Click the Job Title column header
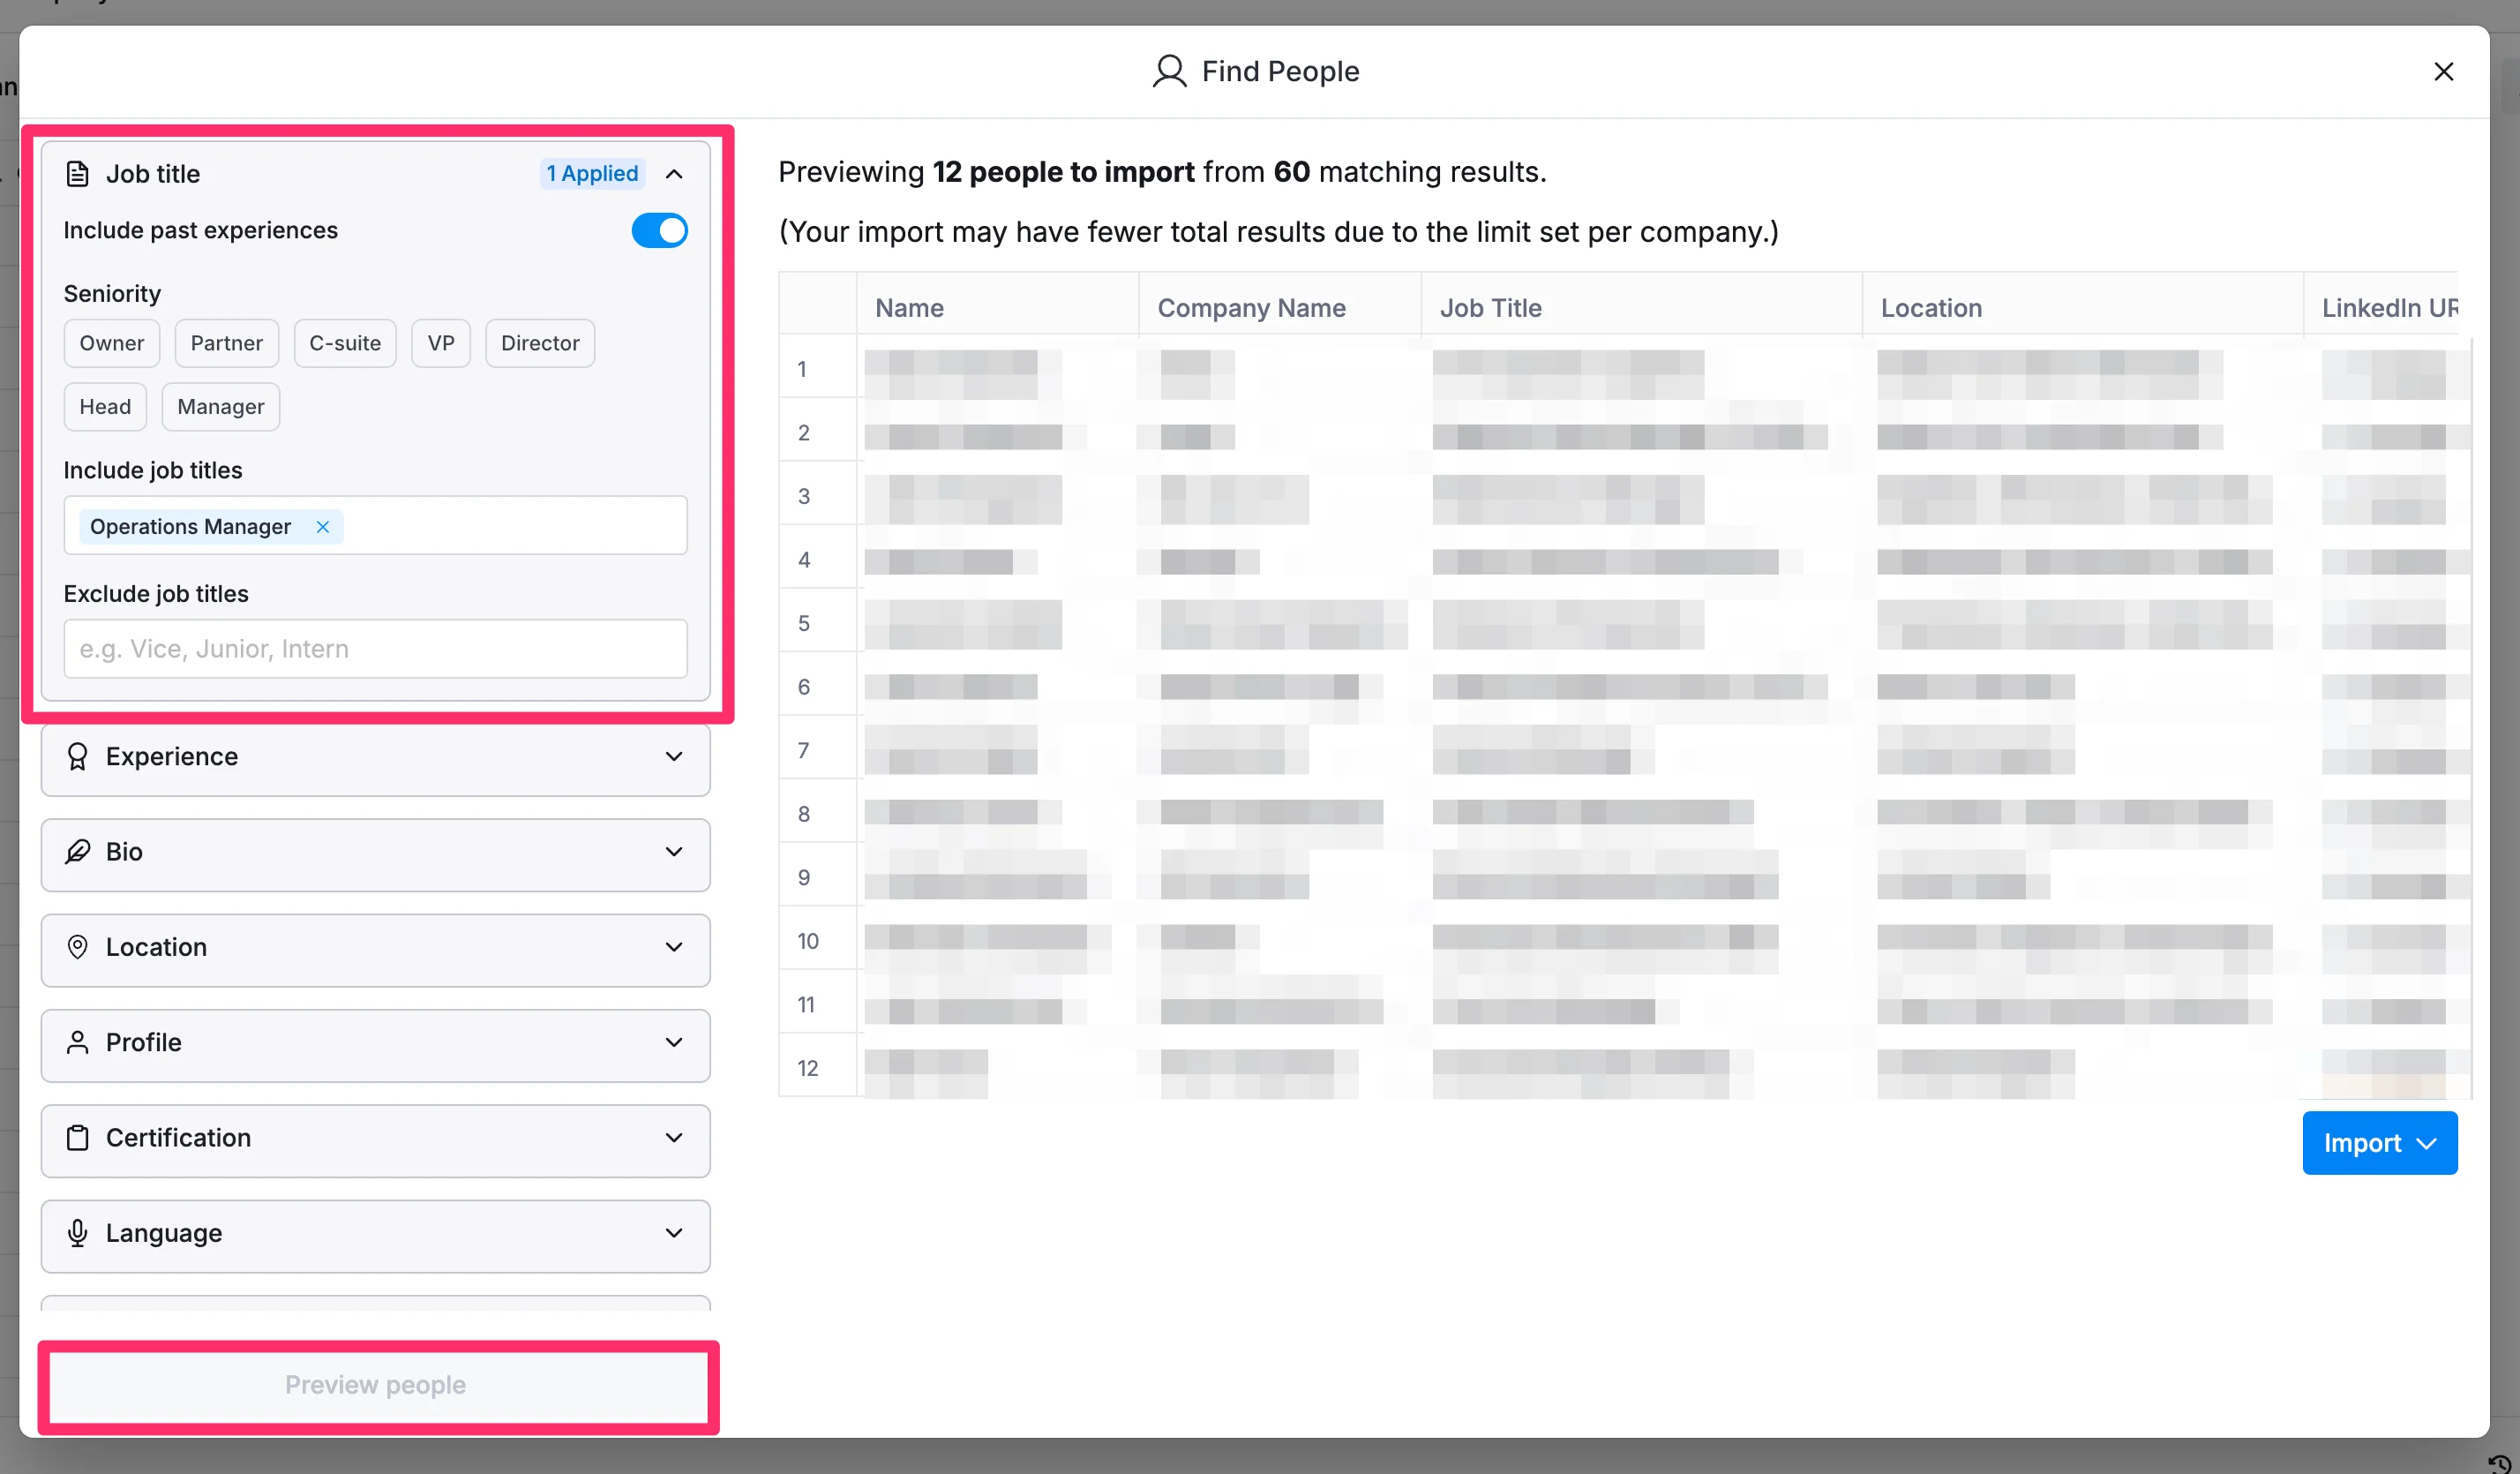2520x1474 pixels. pos(1490,308)
